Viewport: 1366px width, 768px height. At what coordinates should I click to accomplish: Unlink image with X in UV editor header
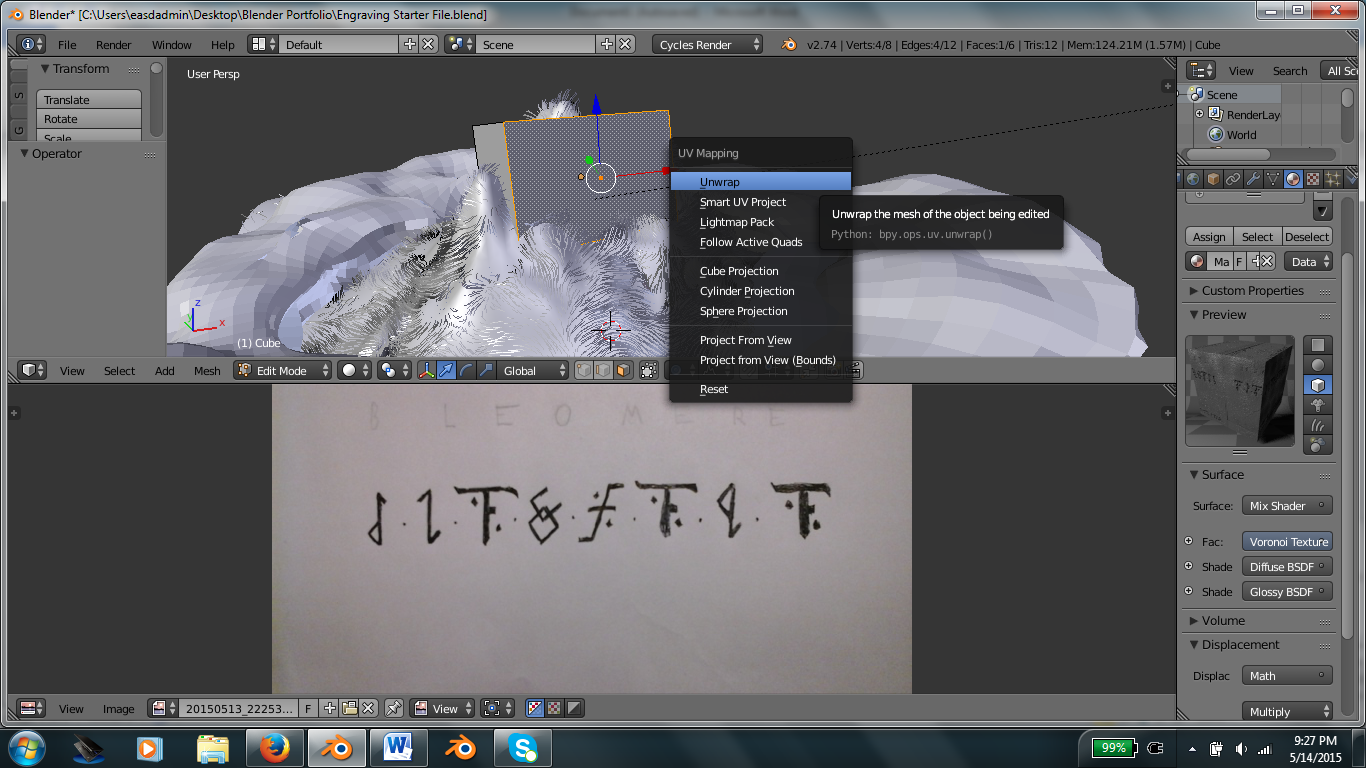[368, 709]
